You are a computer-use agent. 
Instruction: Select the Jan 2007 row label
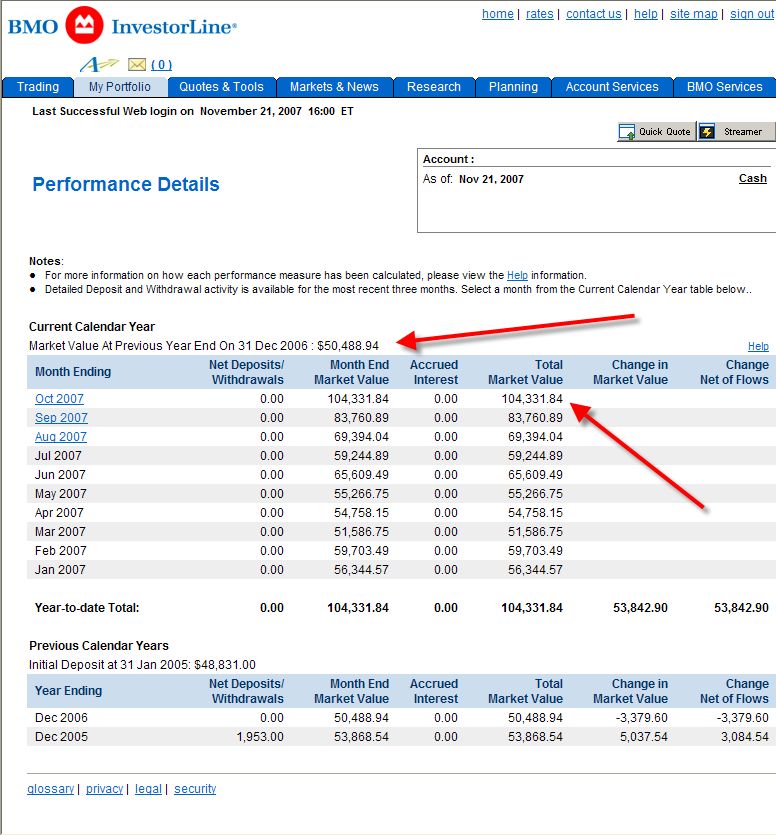coord(60,570)
